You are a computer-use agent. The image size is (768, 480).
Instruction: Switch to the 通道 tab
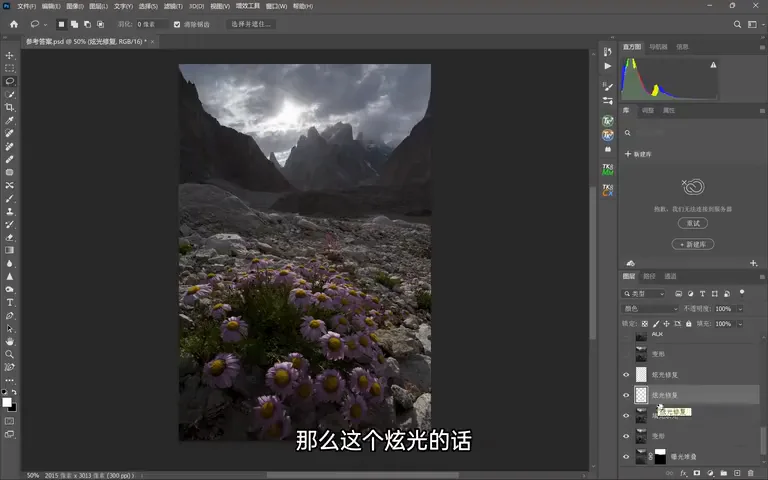[670, 276]
